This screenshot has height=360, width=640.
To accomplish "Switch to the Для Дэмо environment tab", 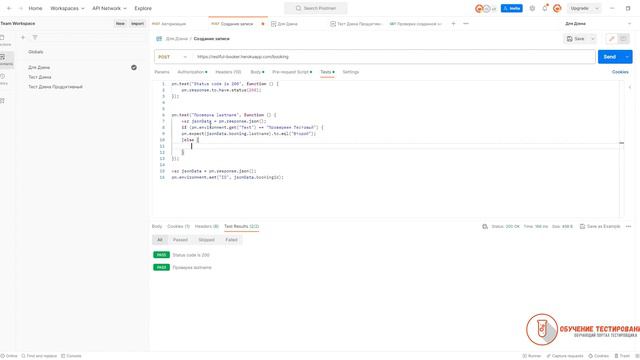I will [x=284, y=24].
